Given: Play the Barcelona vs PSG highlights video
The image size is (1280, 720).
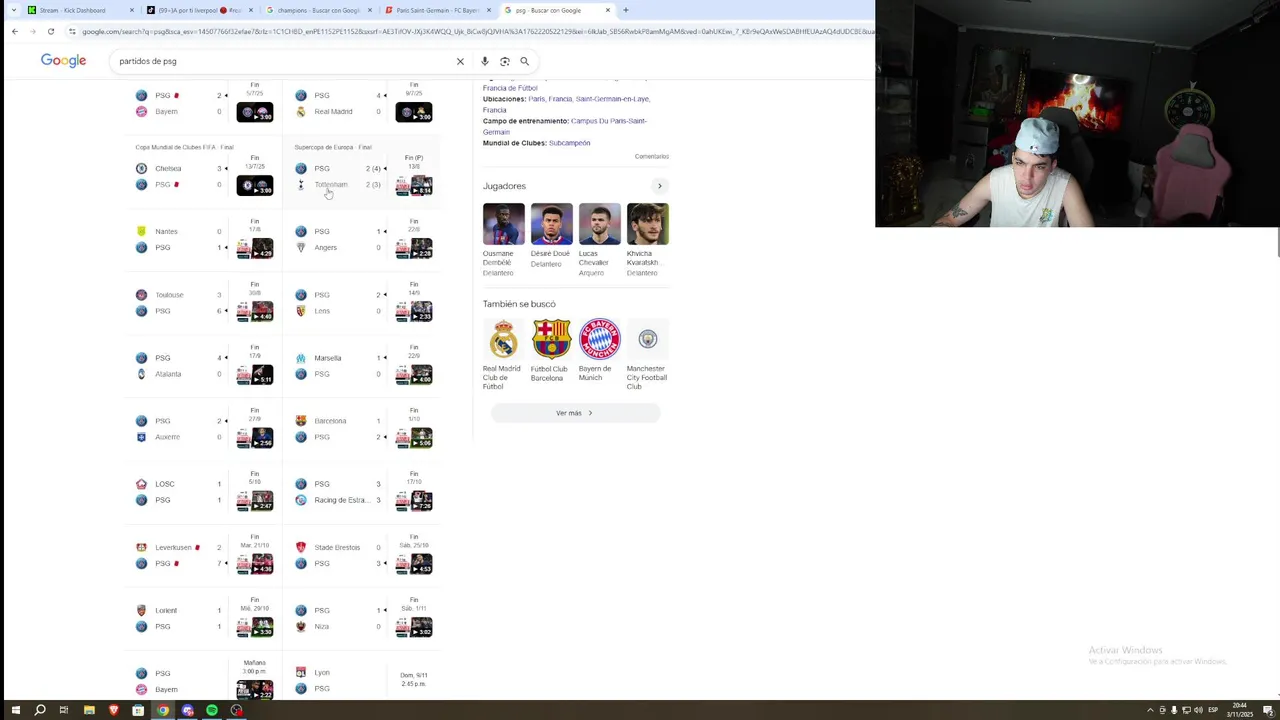Looking at the screenshot, I should pyautogui.click(x=414, y=438).
